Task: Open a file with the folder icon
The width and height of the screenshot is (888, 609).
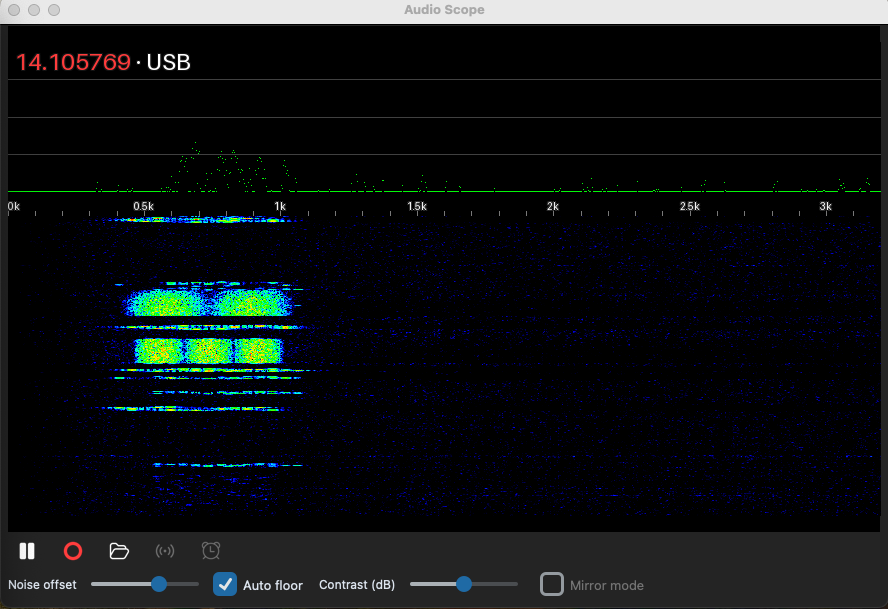Action: point(119,551)
